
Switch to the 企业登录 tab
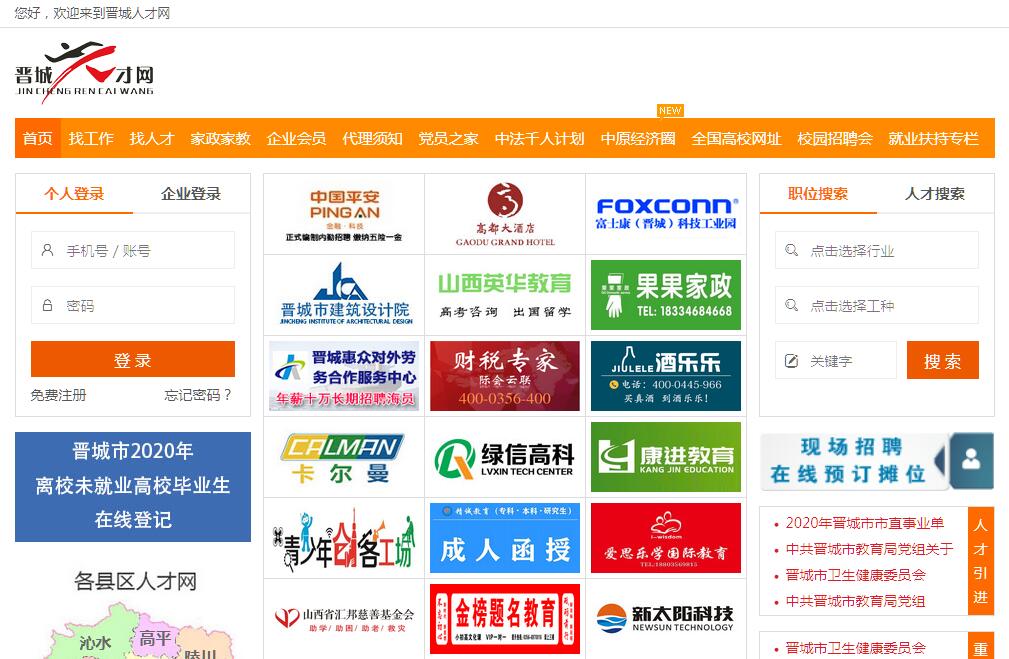pos(191,194)
